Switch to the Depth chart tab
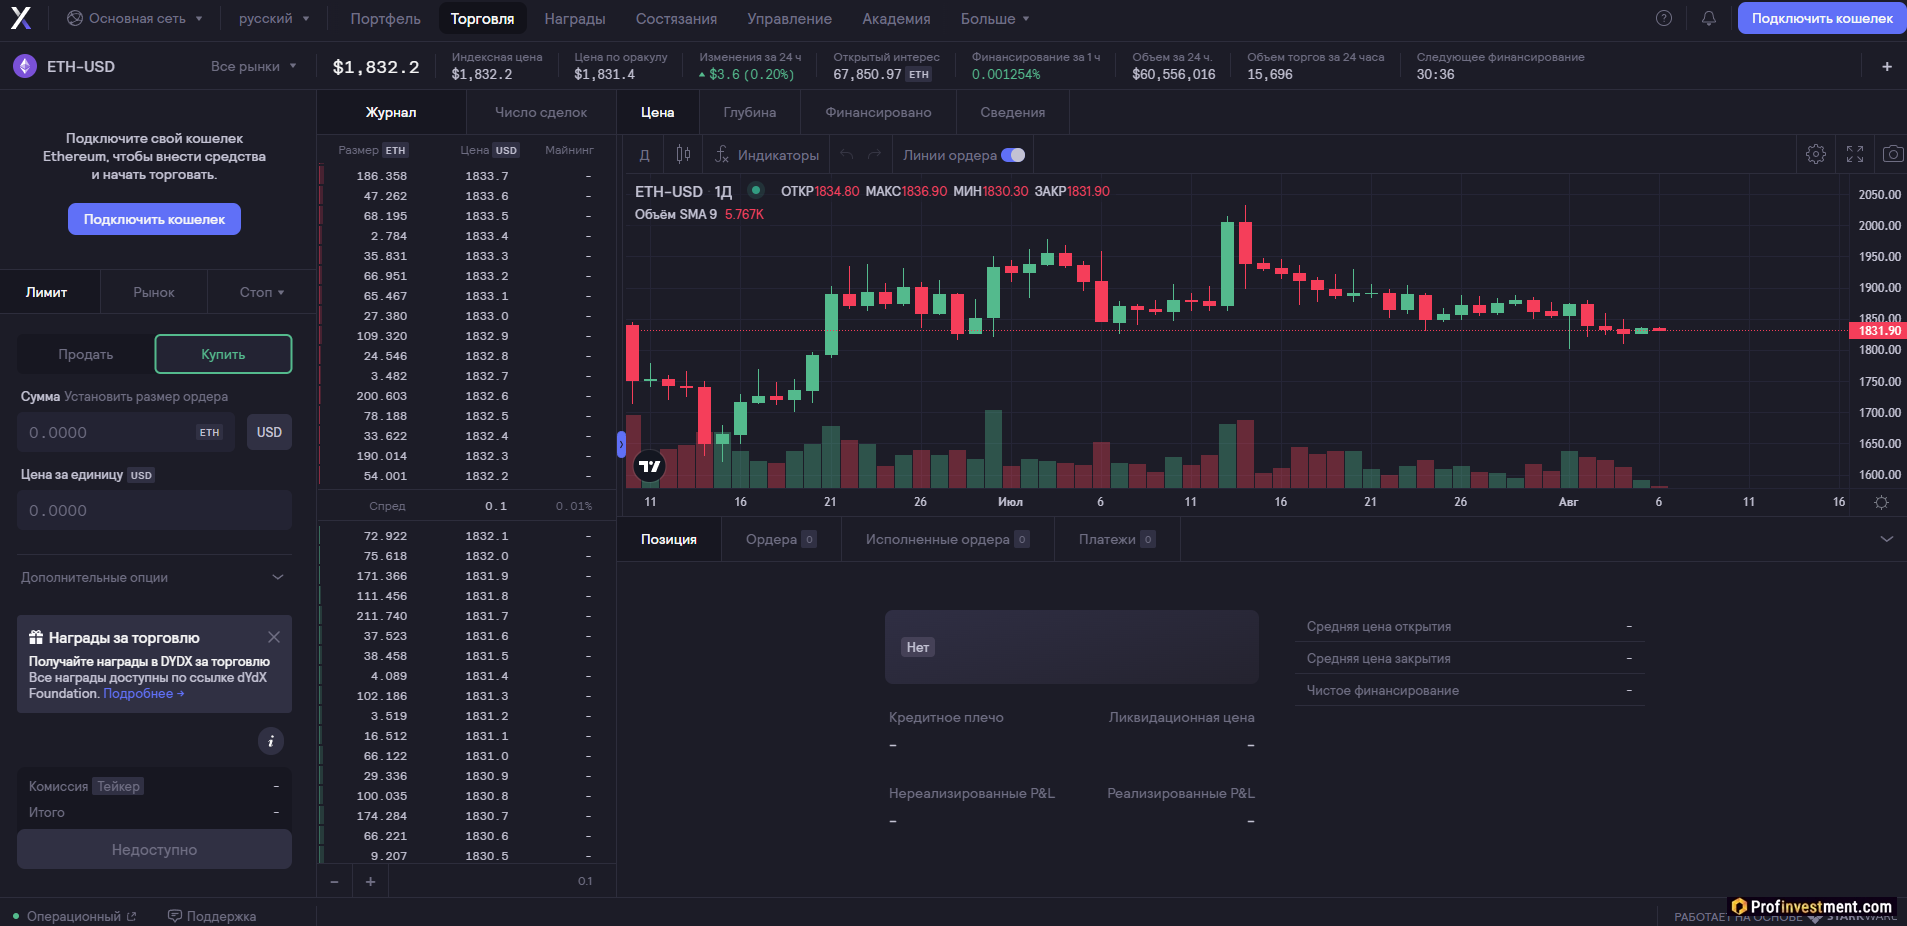This screenshot has width=1907, height=926. tap(750, 112)
